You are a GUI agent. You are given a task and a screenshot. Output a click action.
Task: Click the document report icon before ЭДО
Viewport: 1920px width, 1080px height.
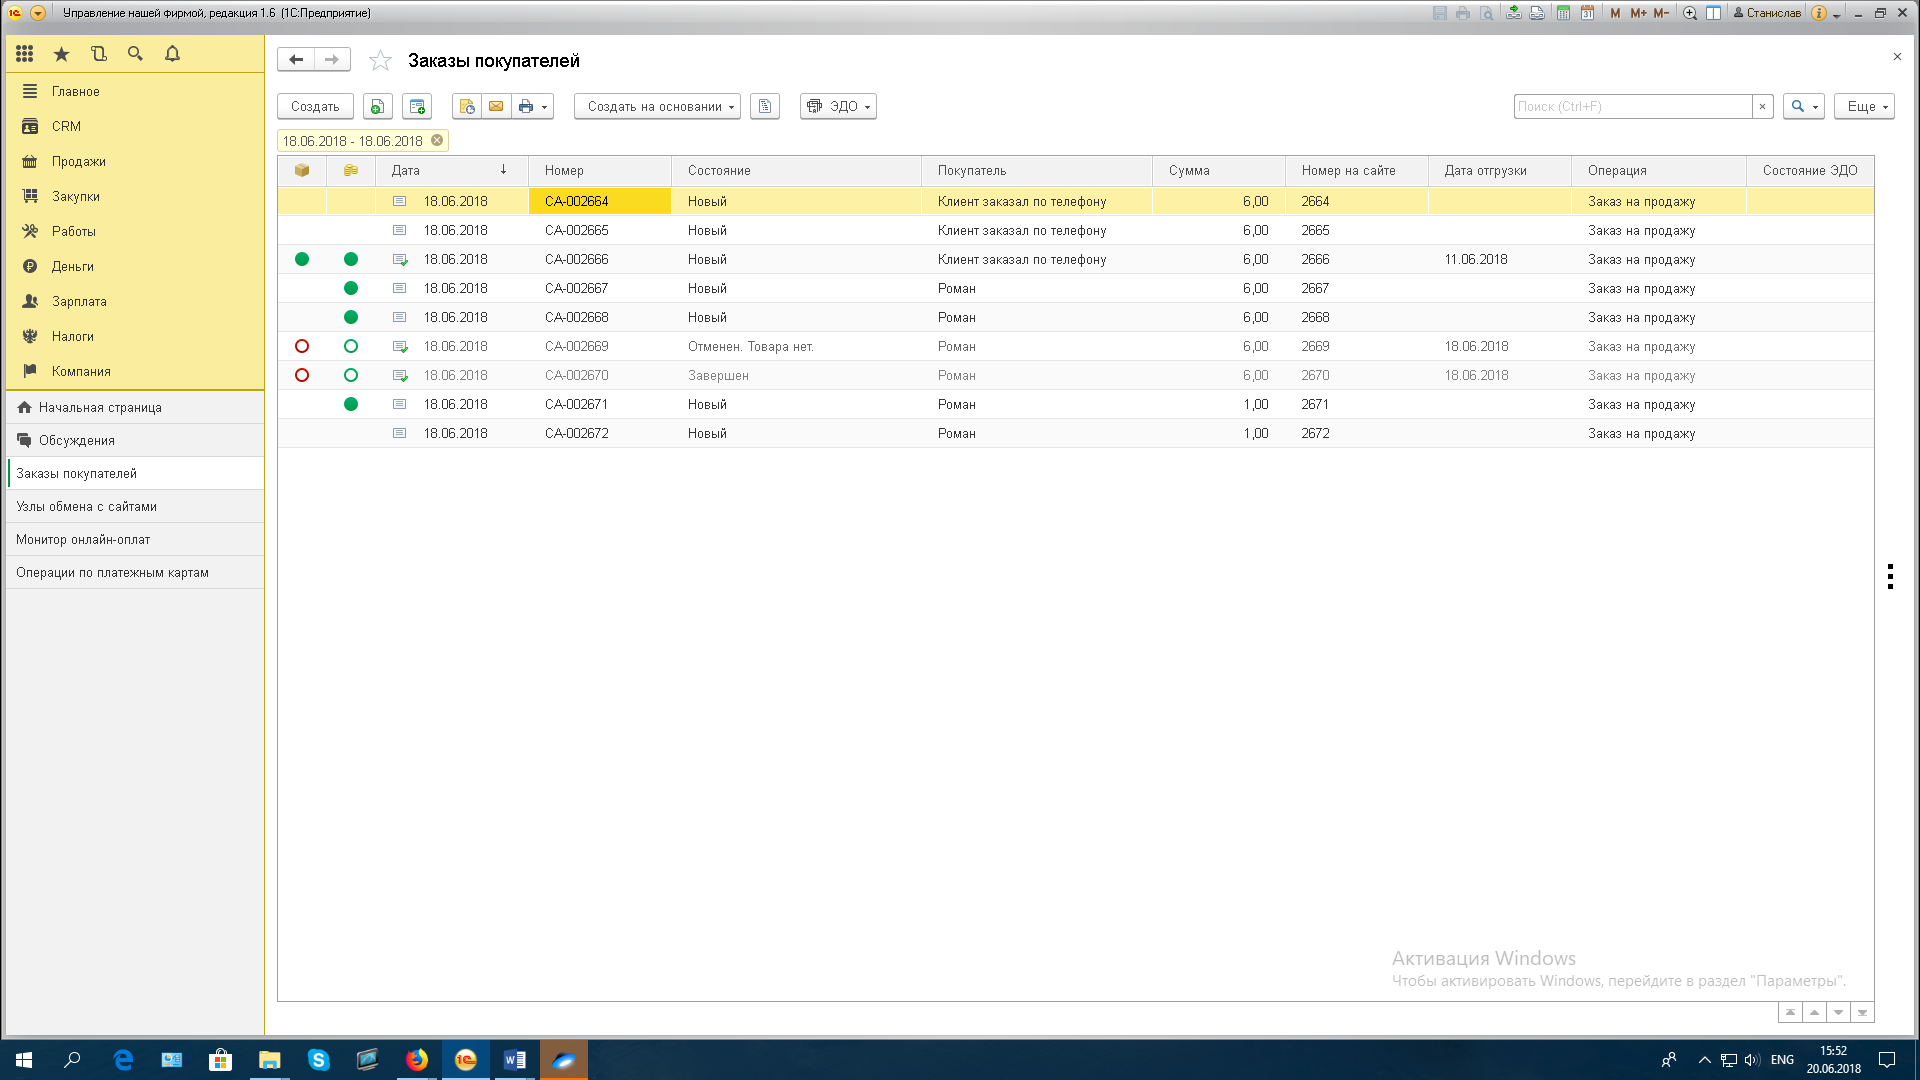coord(765,106)
